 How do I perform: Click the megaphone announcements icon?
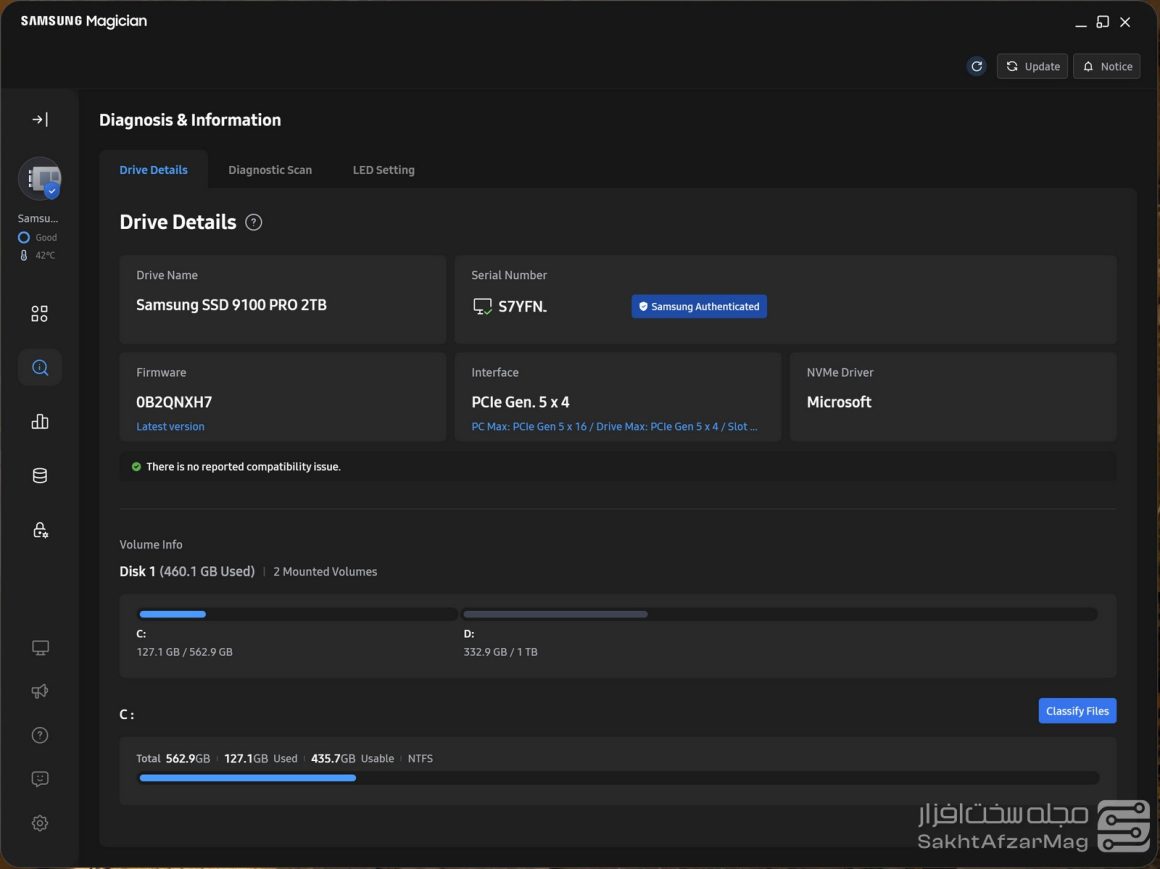pos(40,692)
